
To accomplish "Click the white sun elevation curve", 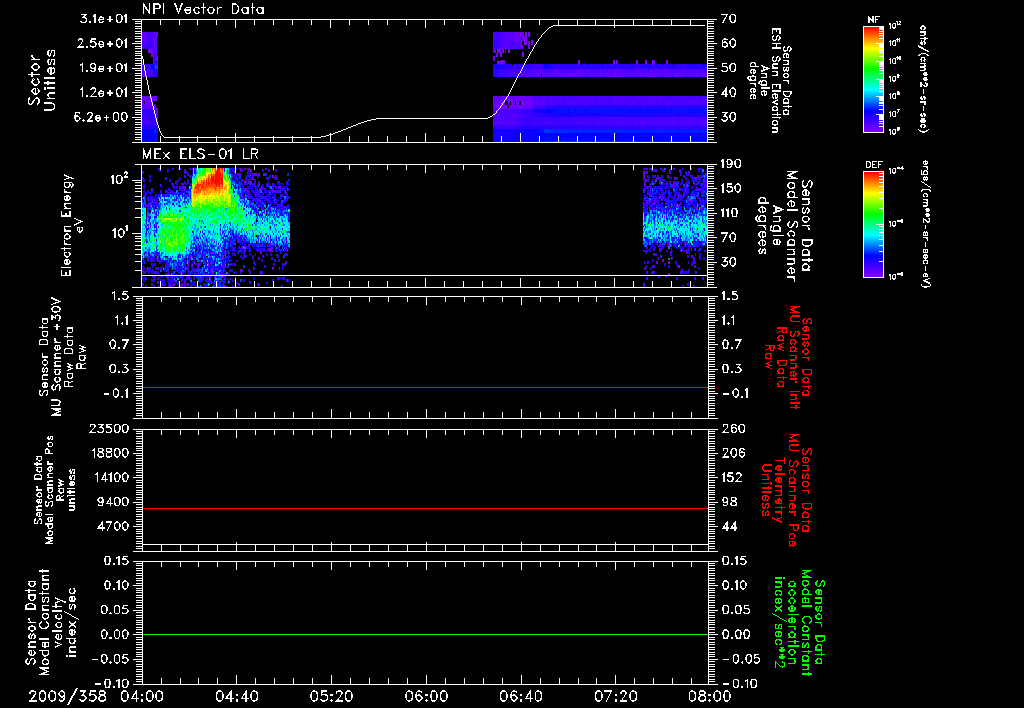I will click(425, 118).
